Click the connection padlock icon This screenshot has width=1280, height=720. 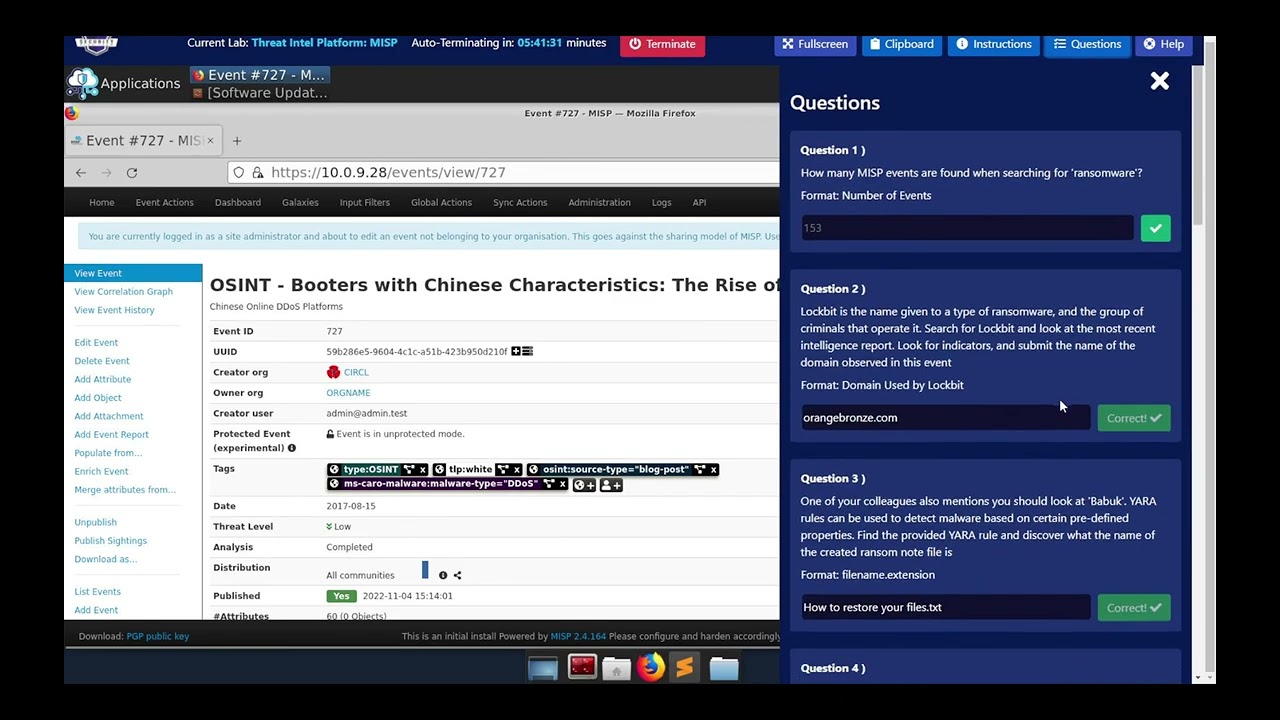257,173
